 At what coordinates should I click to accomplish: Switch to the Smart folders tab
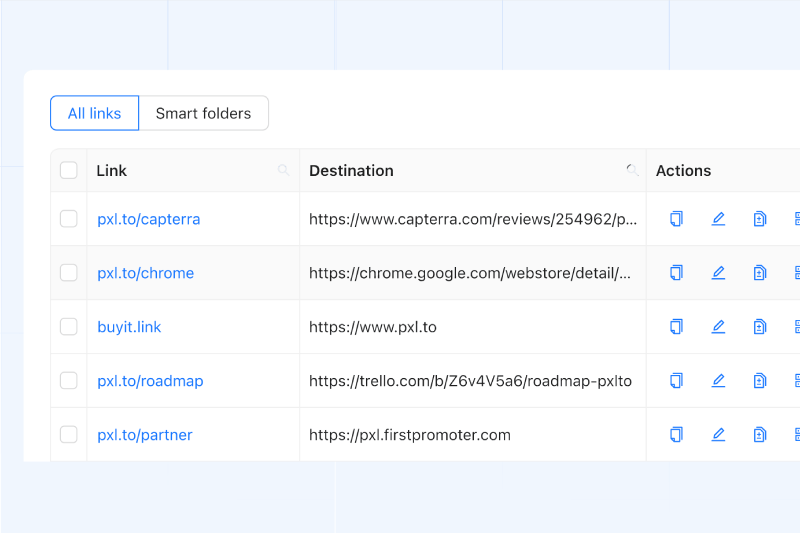click(204, 113)
